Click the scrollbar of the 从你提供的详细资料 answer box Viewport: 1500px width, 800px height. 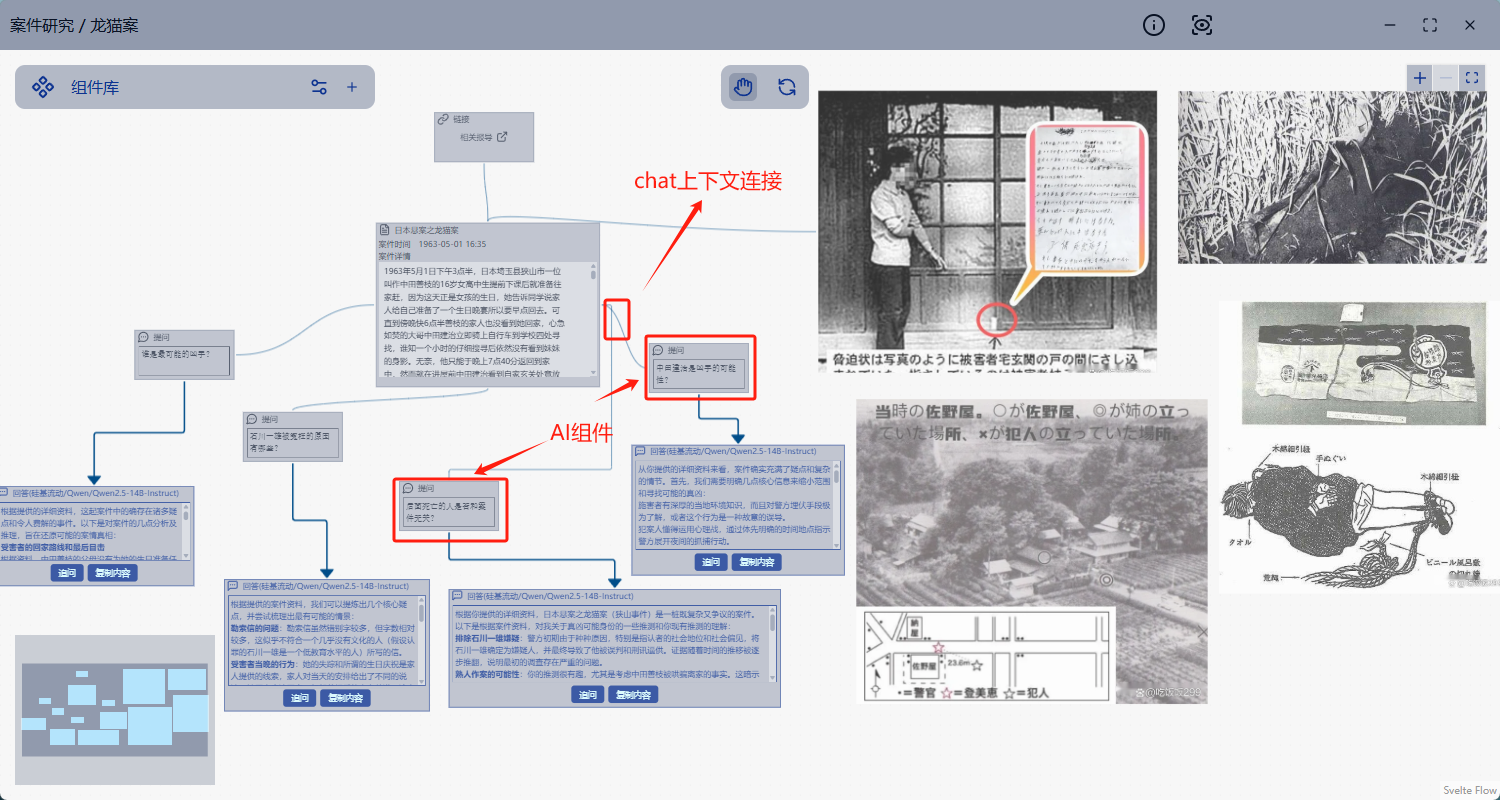[x=838, y=505]
